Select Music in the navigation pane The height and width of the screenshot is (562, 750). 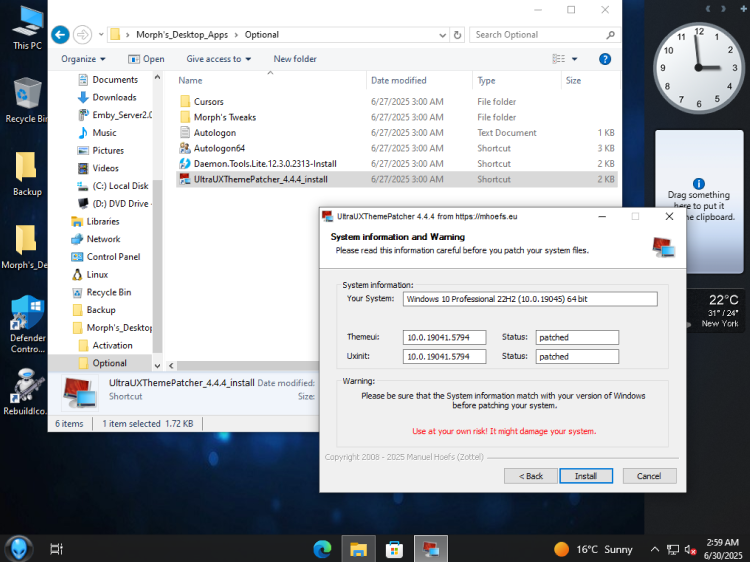[98, 132]
